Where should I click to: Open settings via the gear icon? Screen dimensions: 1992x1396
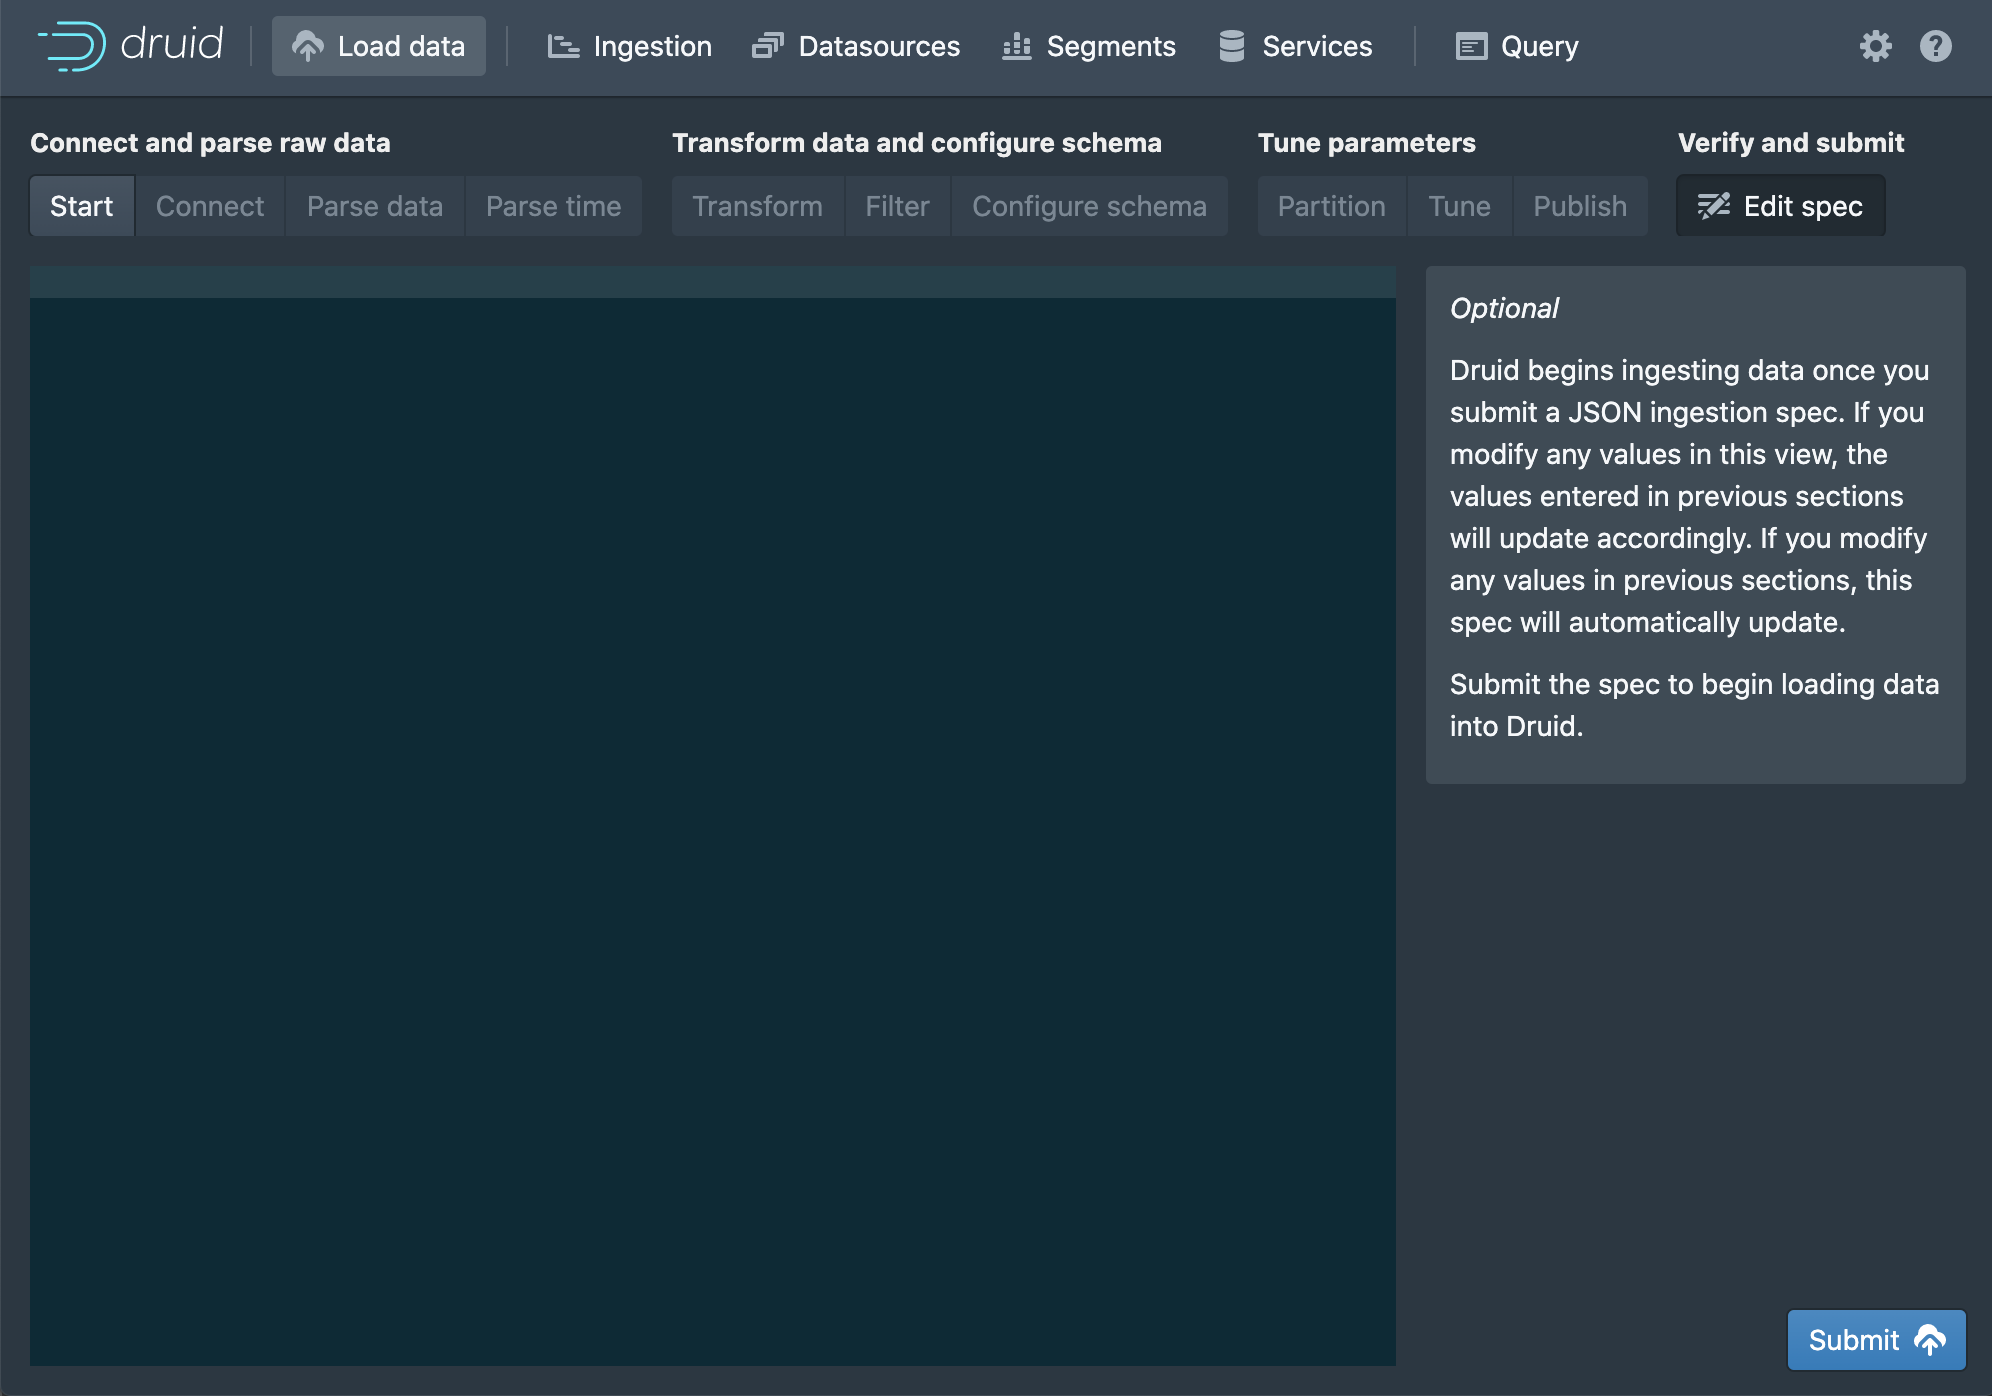1875,46
